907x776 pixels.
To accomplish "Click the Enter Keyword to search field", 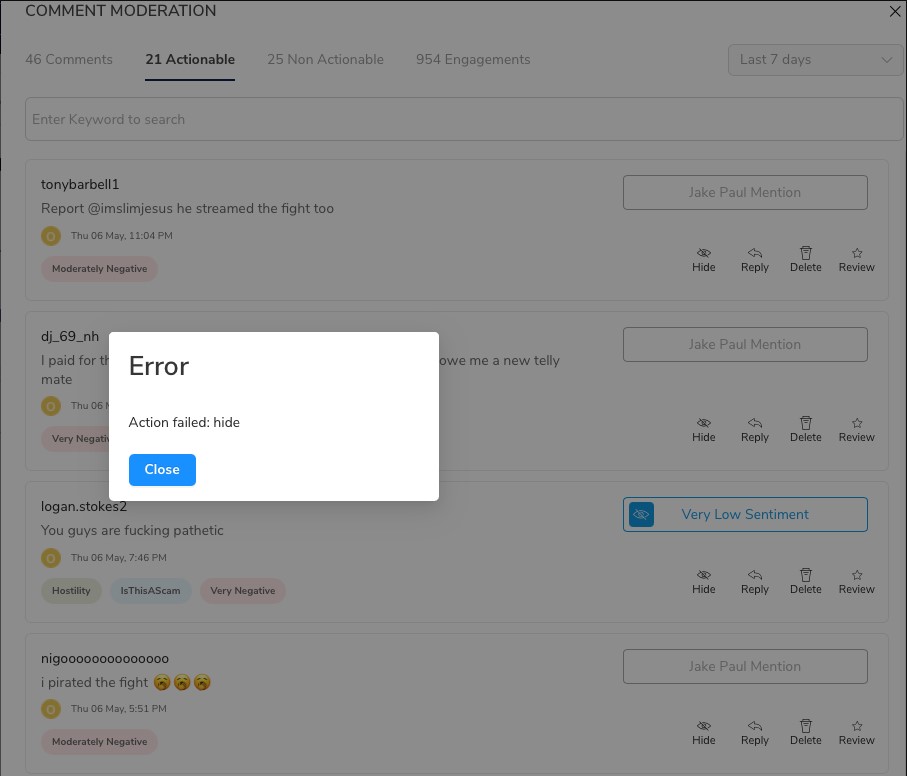I will coord(464,119).
